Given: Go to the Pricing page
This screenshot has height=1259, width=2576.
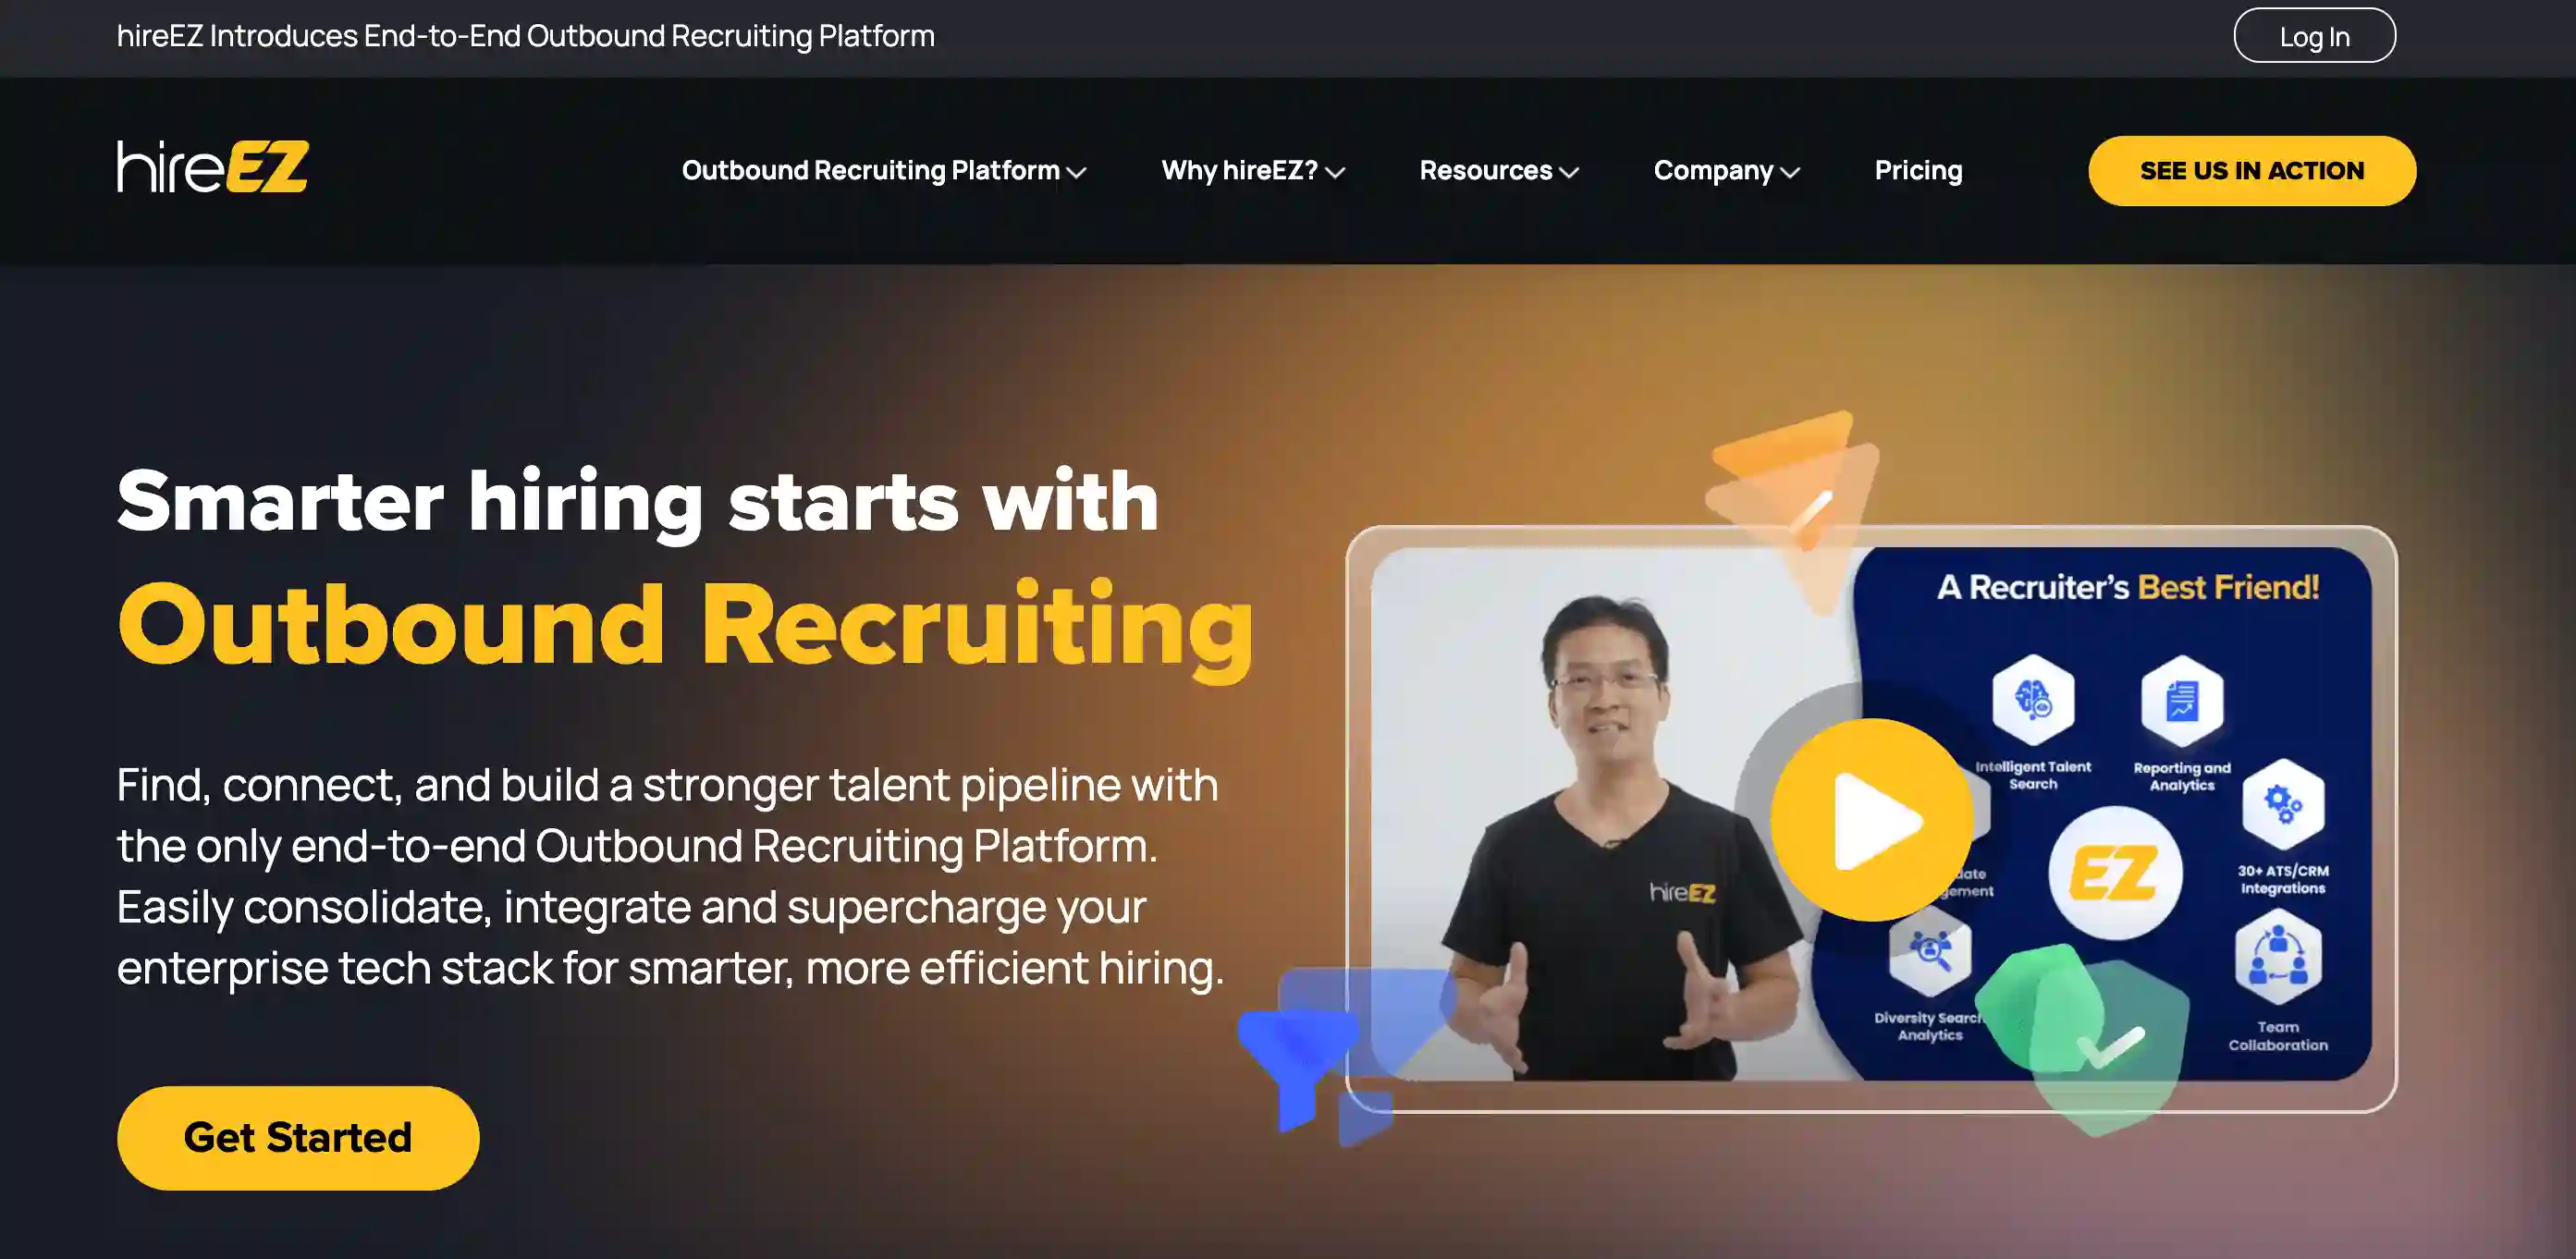Looking at the screenshot, I should pyautogui.click(x=1918, y=170).
